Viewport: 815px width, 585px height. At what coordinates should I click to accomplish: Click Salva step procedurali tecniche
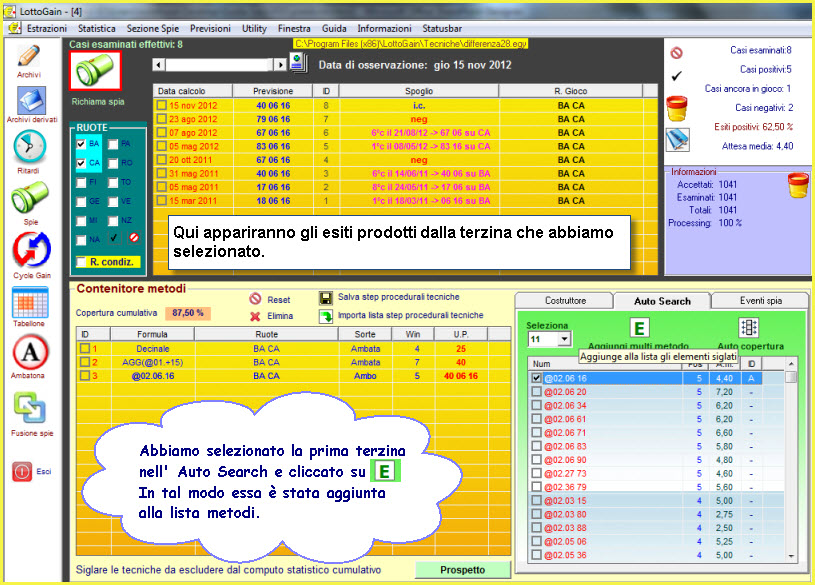click(399, 297)
